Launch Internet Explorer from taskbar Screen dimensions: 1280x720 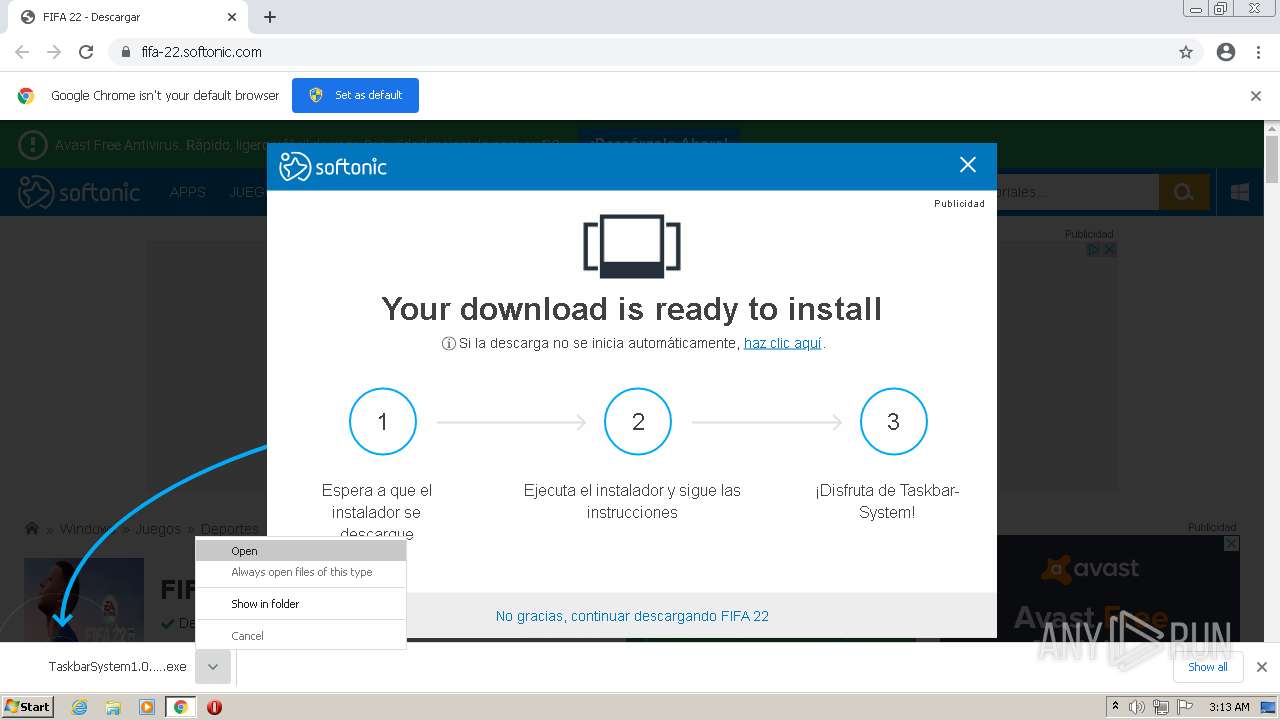[x=79, y=707]
